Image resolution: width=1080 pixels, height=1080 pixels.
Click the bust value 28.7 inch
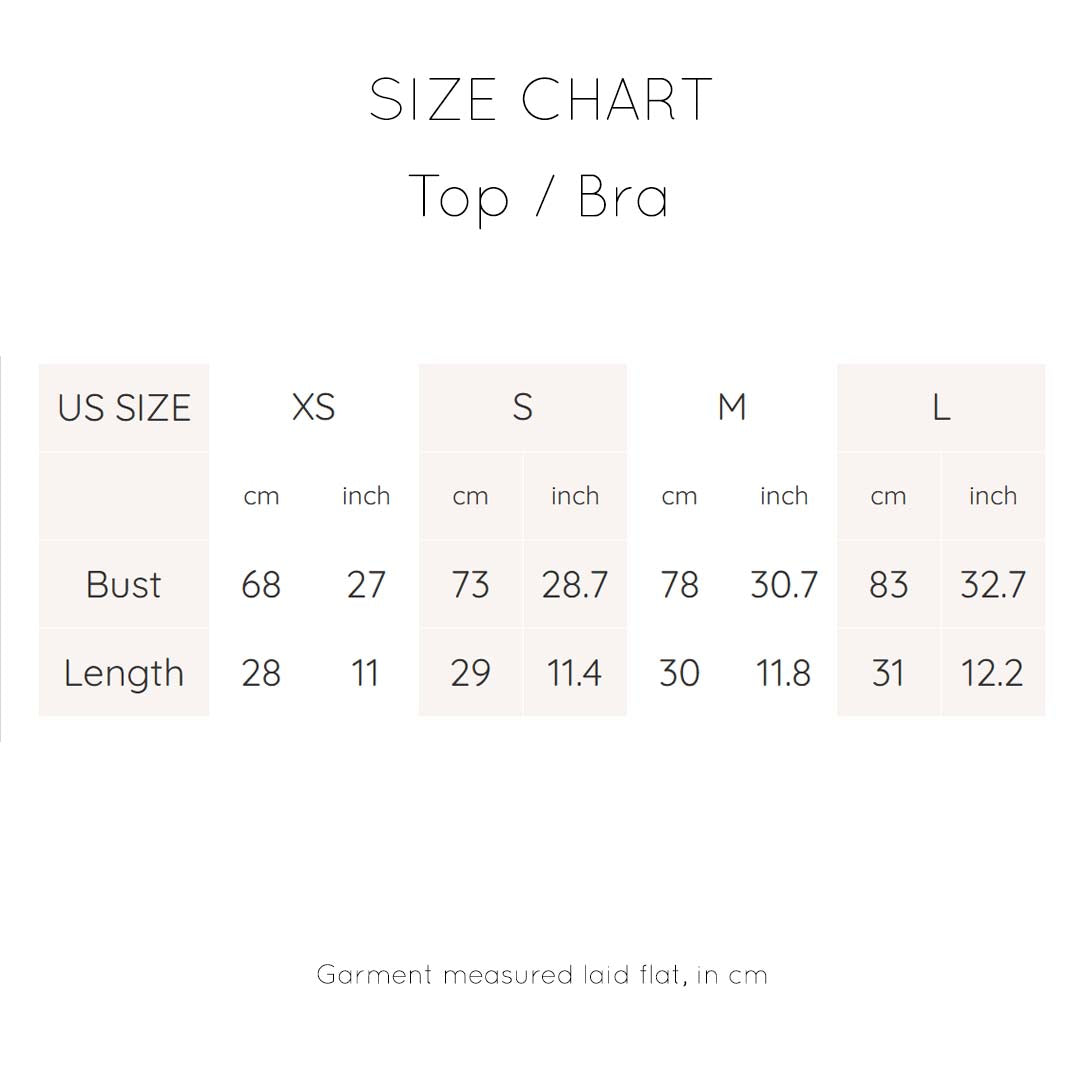tap(575, 585)
